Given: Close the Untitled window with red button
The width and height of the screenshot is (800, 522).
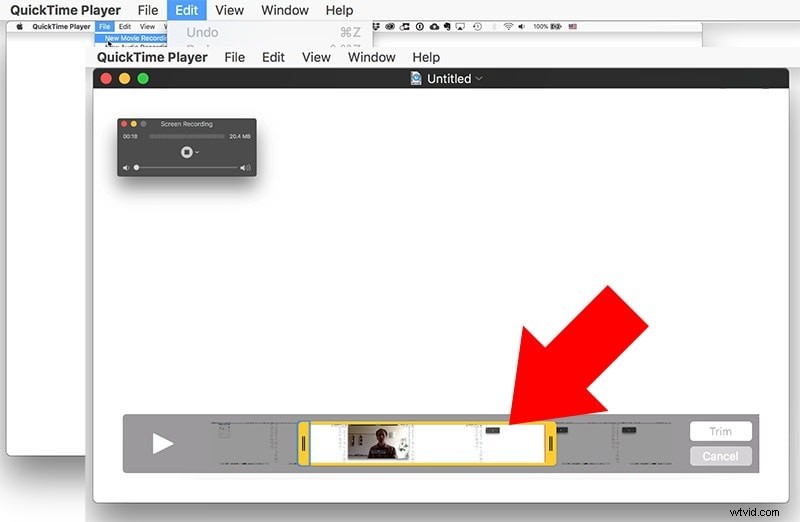Looking at the screenshot, I should (x=106, y=79).
